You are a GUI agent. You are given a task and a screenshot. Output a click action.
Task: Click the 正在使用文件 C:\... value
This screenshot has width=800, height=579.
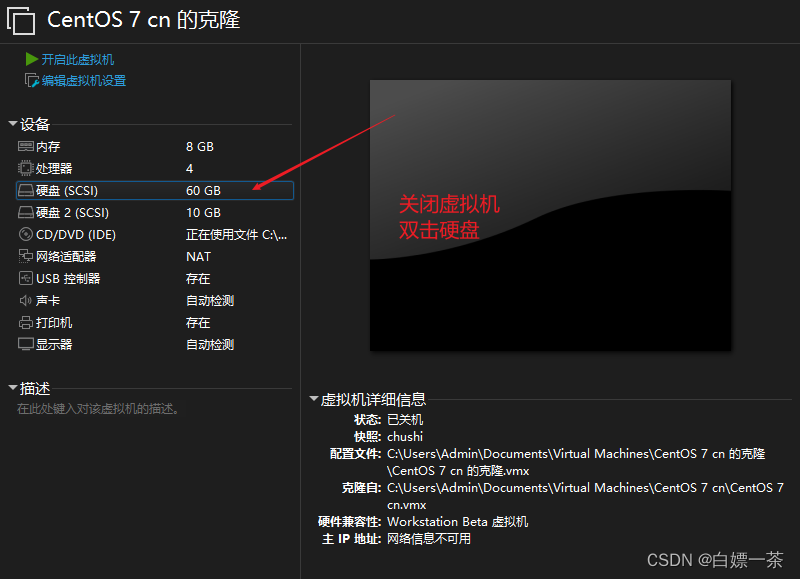[237, 234]
